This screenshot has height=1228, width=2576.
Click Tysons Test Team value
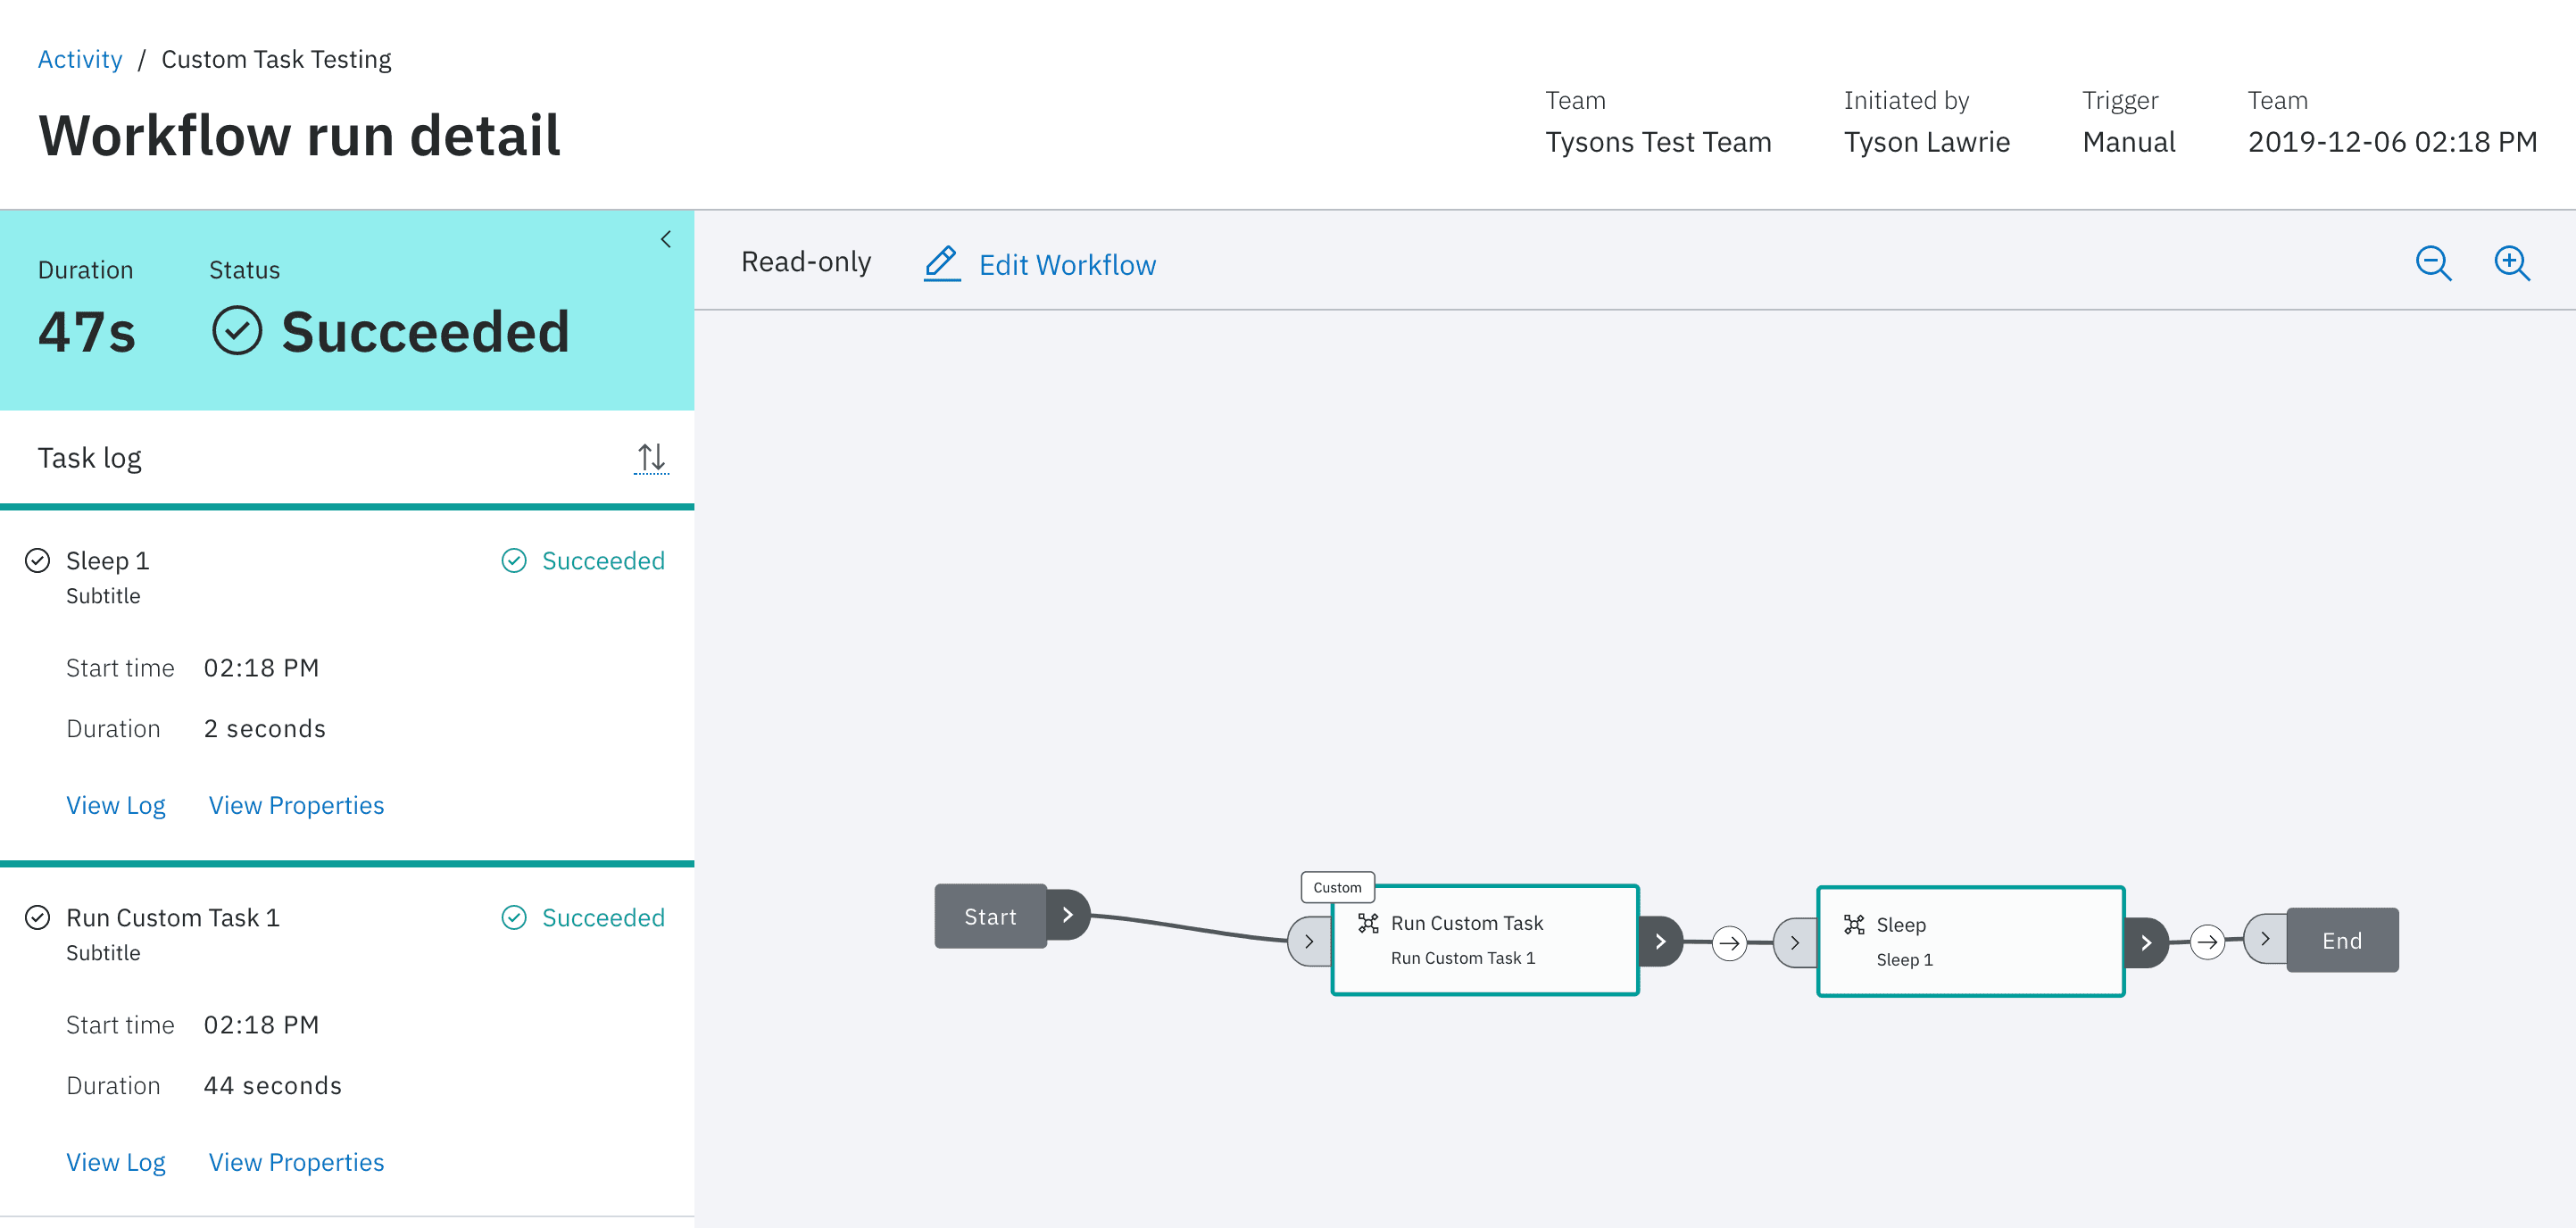click(x=1658, y=142)
